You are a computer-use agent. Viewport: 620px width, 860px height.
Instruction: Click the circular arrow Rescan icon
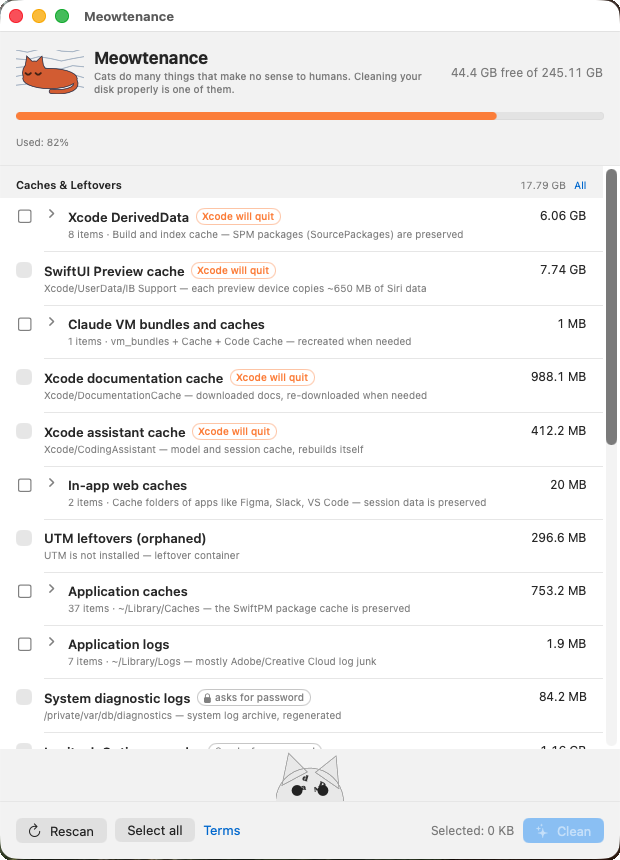35,831
